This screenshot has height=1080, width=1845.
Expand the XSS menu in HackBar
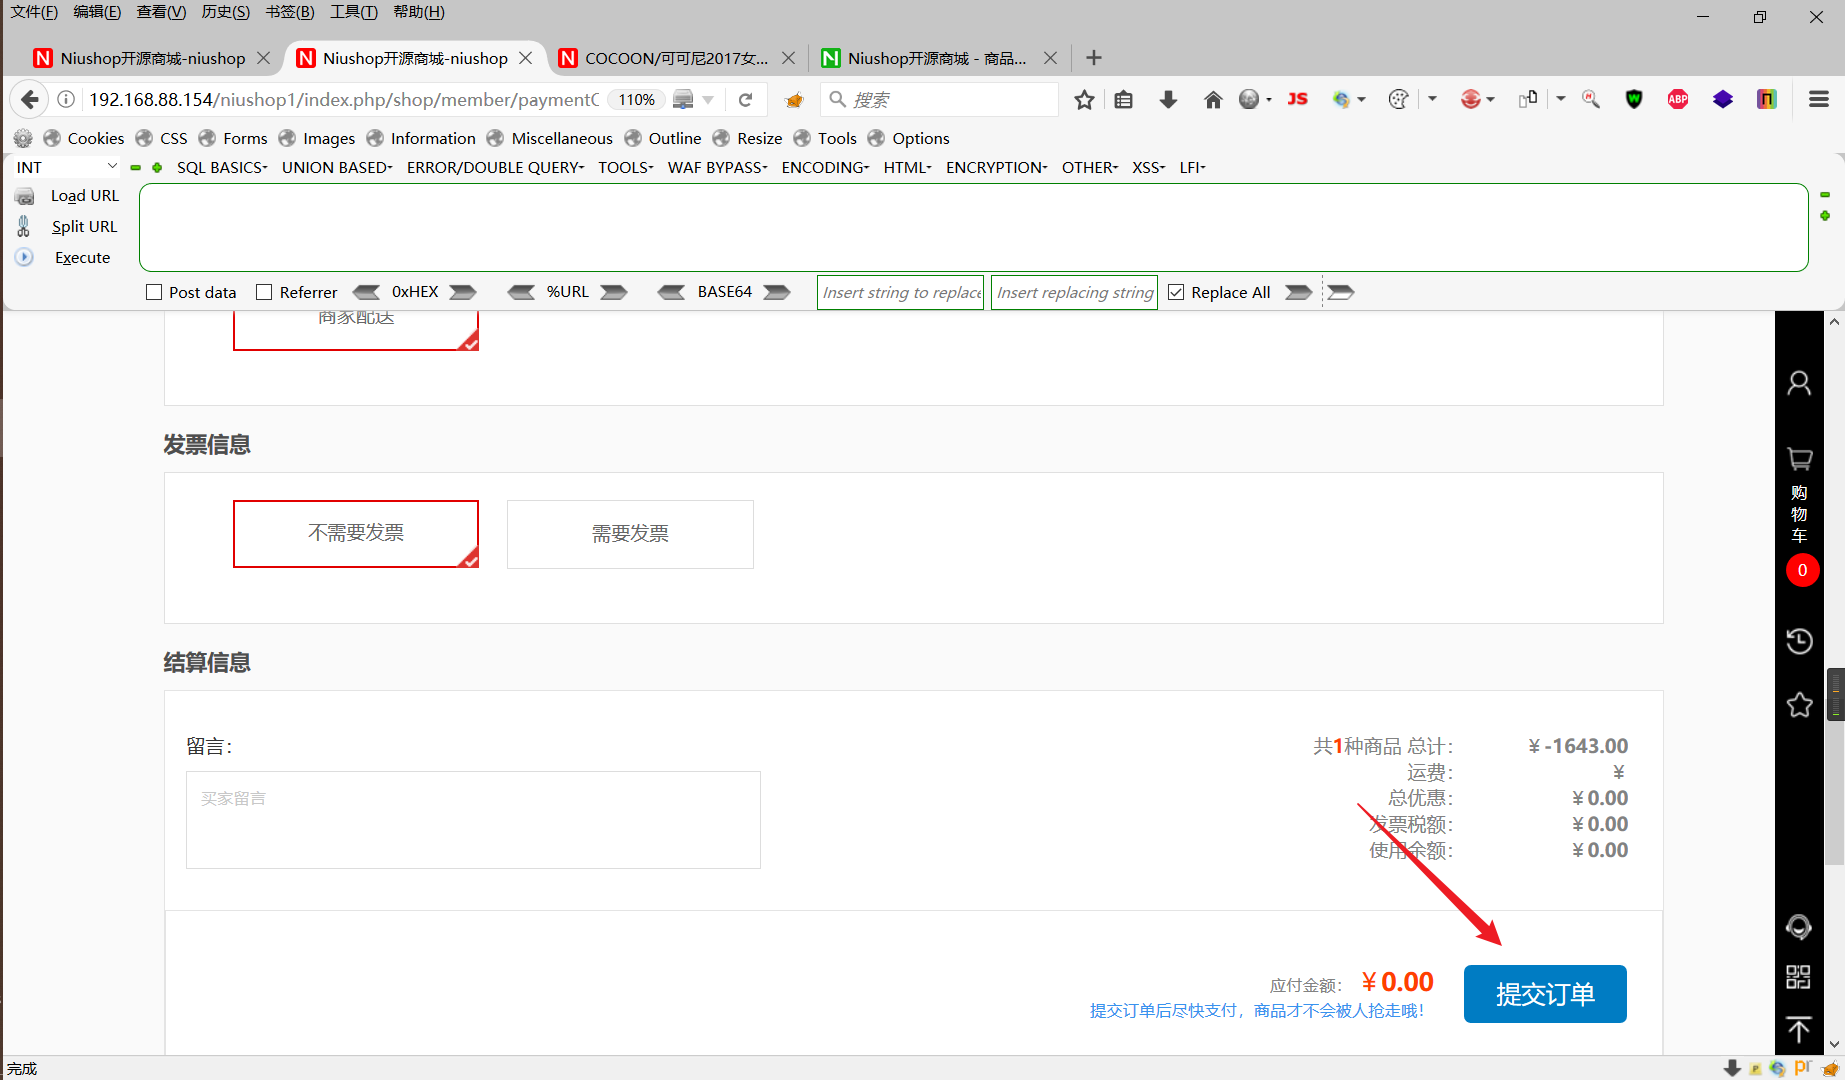click(x=1148, y=167)
